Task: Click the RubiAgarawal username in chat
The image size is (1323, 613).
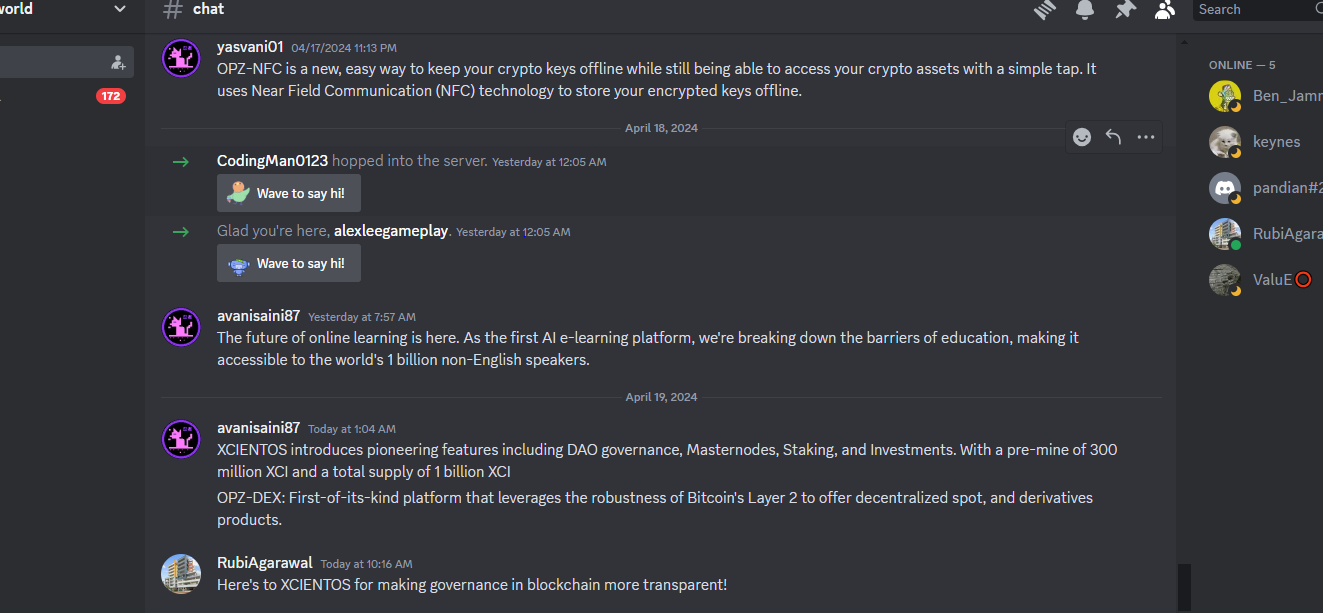Action: [265, 563]
